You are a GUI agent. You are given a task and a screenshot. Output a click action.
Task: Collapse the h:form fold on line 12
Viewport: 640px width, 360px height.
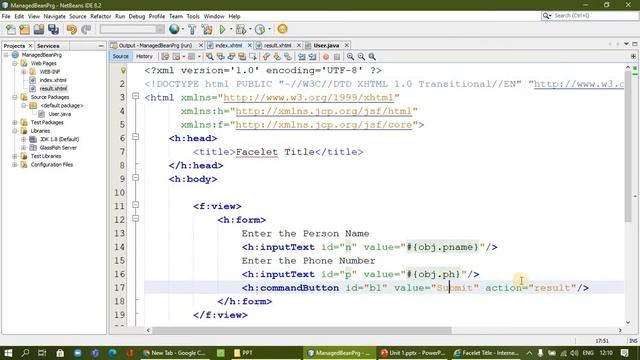coord(136,219)
